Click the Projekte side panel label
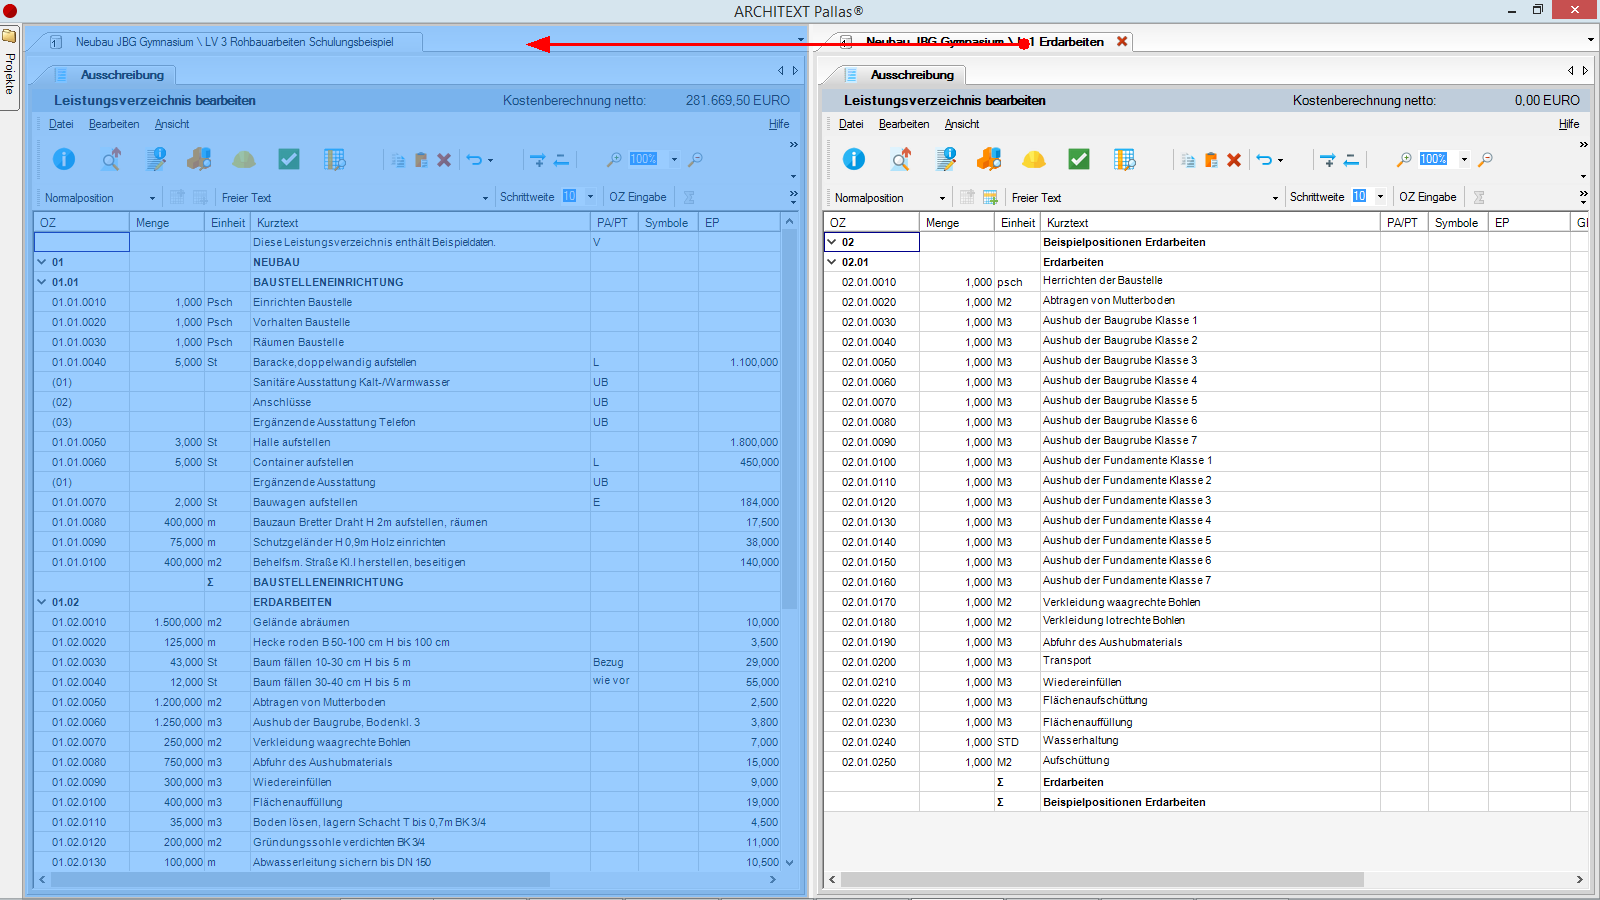1600x900 pixels. point(10,74)
